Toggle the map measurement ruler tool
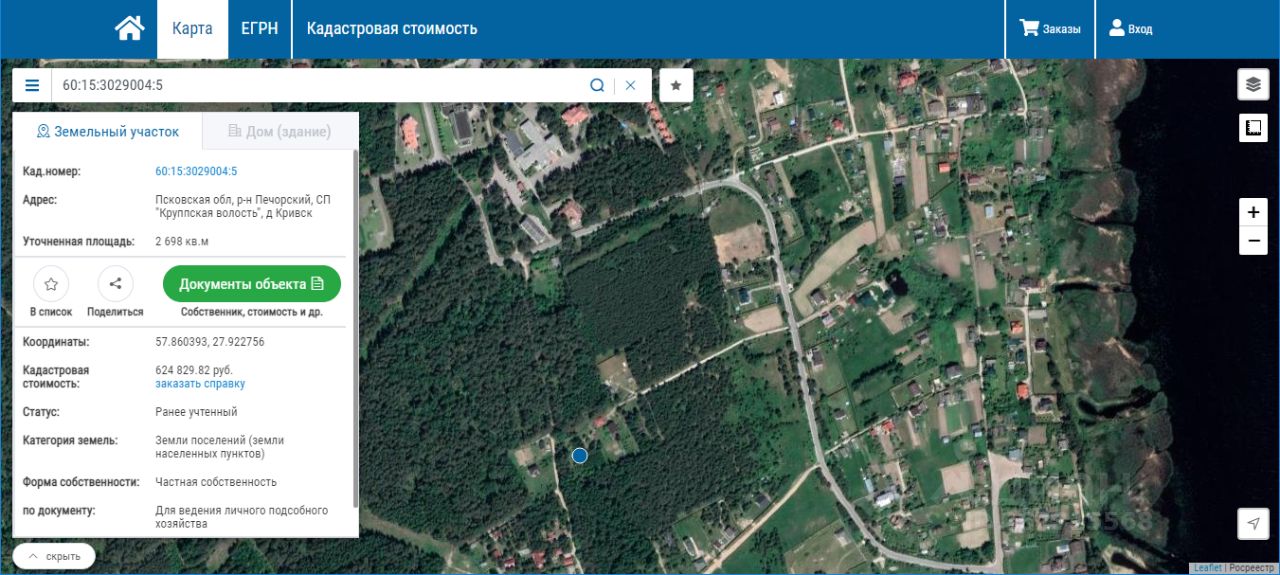The width and height of the screenshot is (1280, 575). point(1253,127)
